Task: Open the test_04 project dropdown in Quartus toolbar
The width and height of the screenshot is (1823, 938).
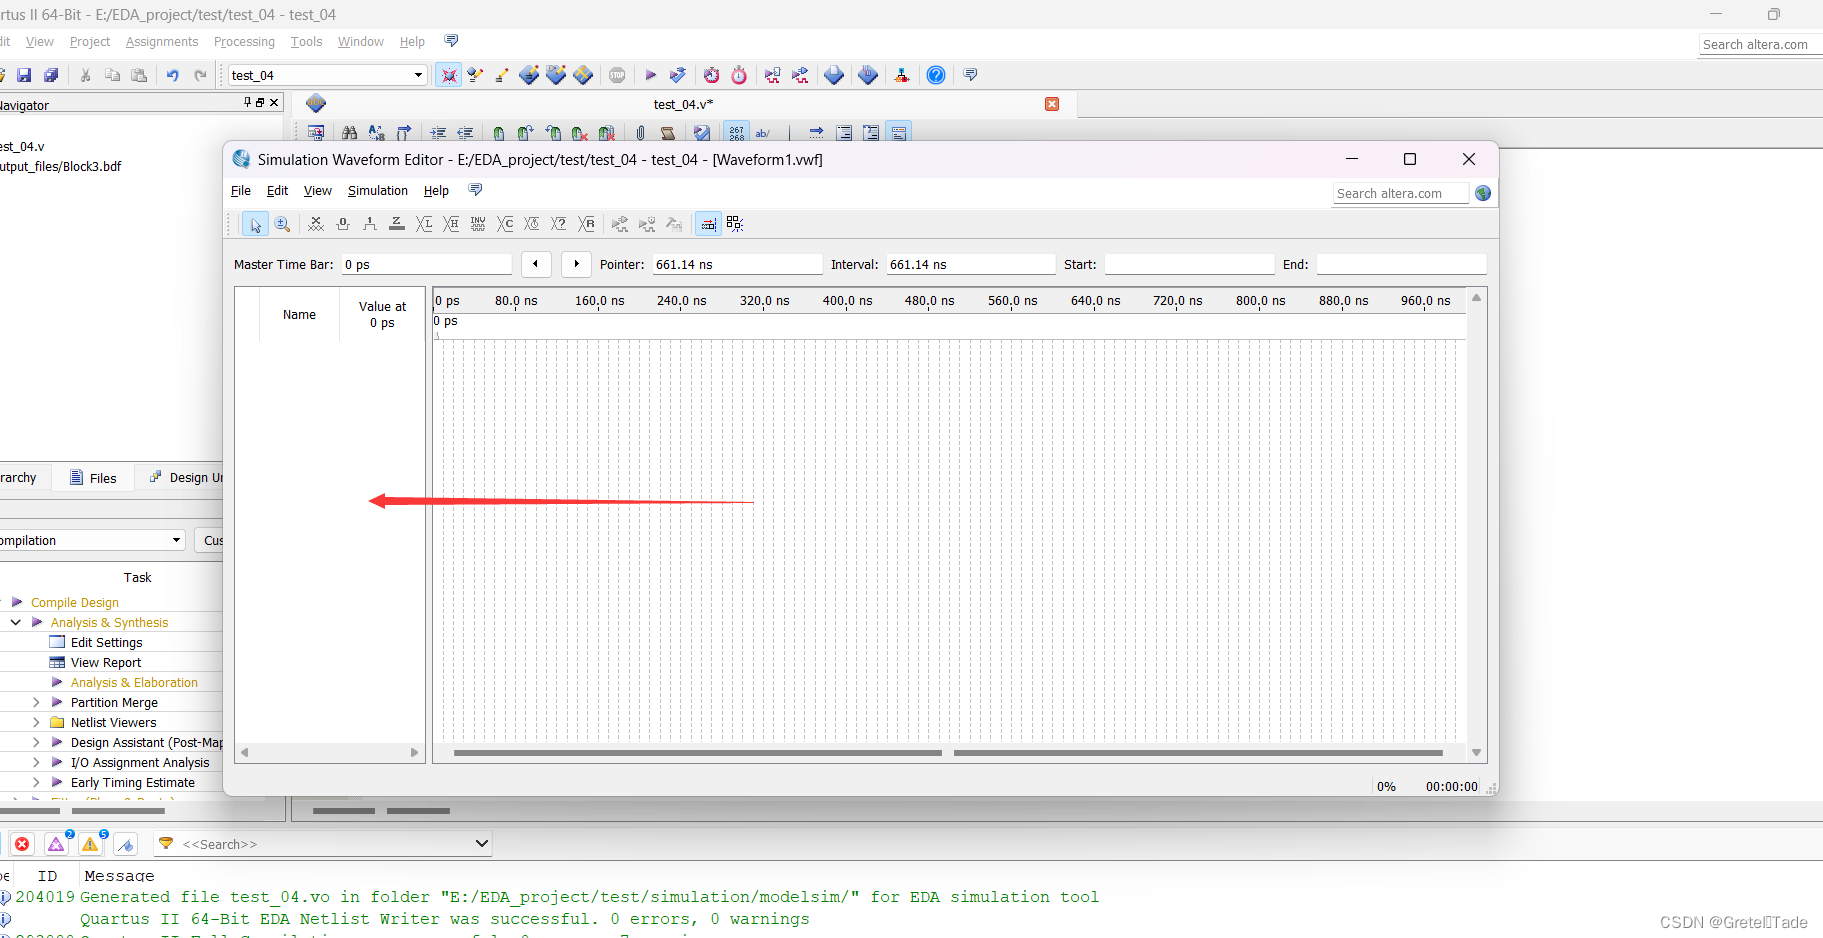Action: (x=418, y=75)
